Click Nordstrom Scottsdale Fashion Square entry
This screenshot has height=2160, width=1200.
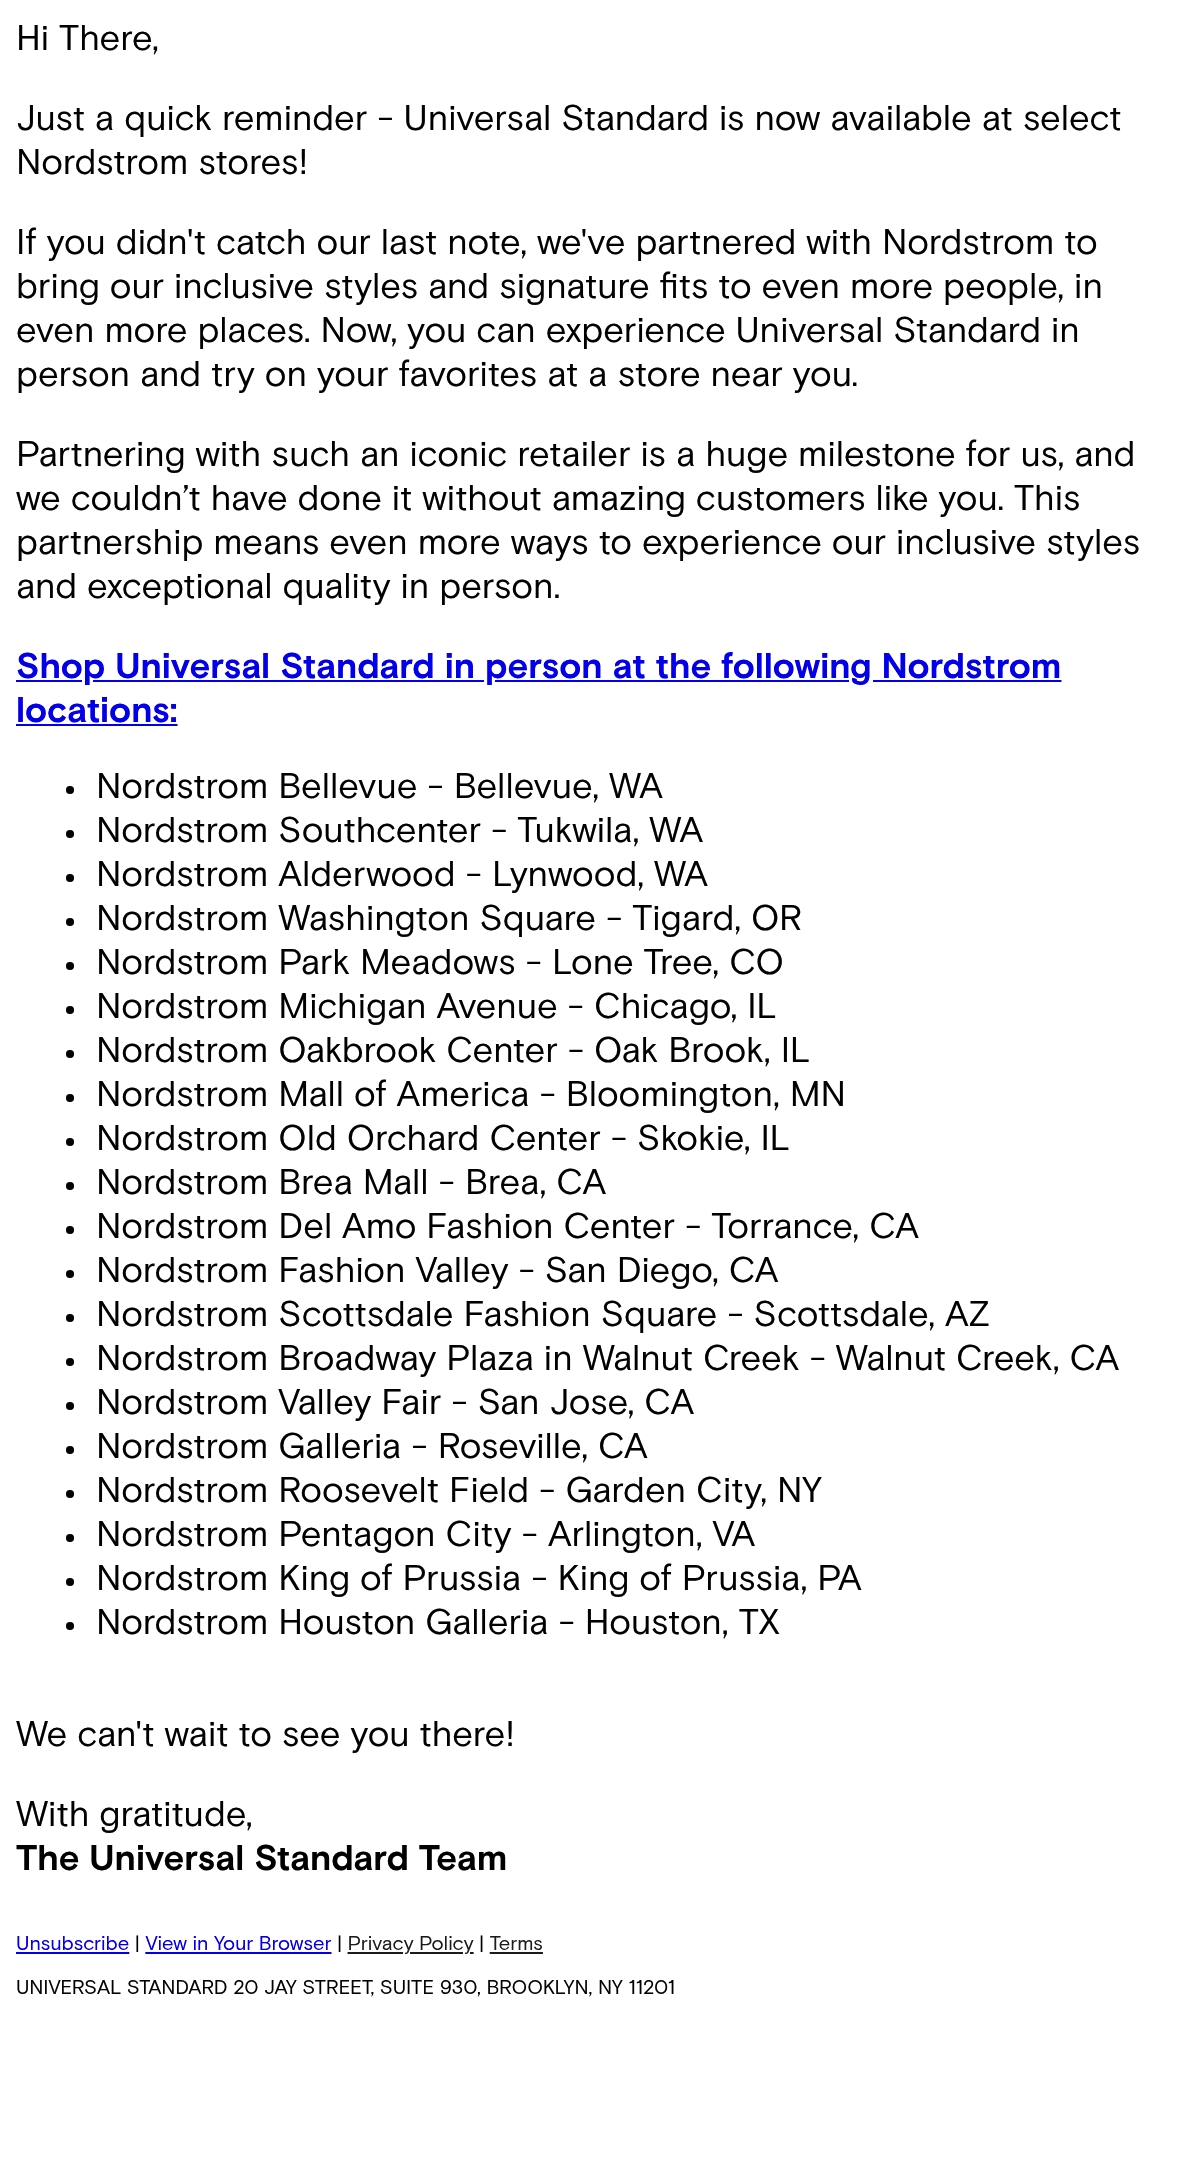(542, 1314)
